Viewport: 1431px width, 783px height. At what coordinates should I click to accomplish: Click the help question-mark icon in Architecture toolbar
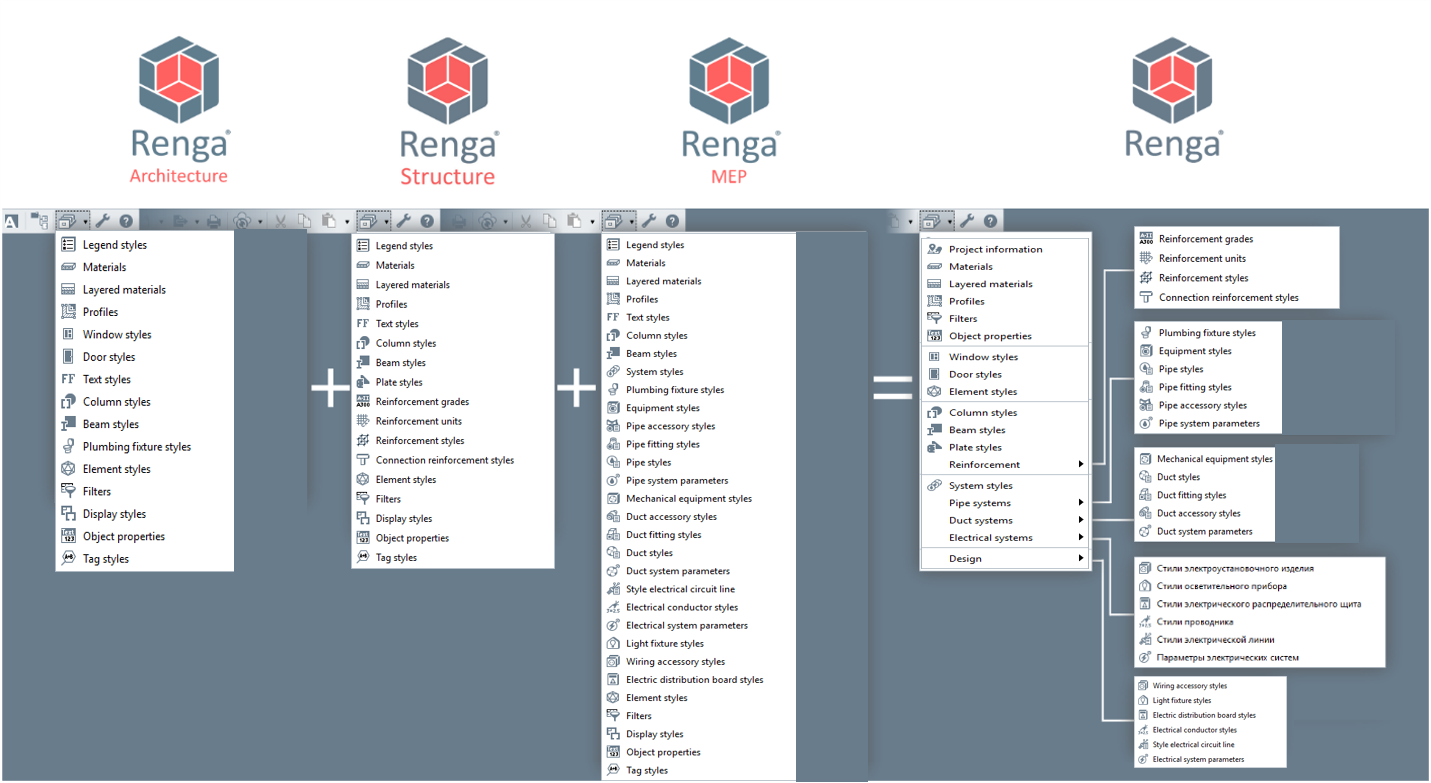[126, 221]
